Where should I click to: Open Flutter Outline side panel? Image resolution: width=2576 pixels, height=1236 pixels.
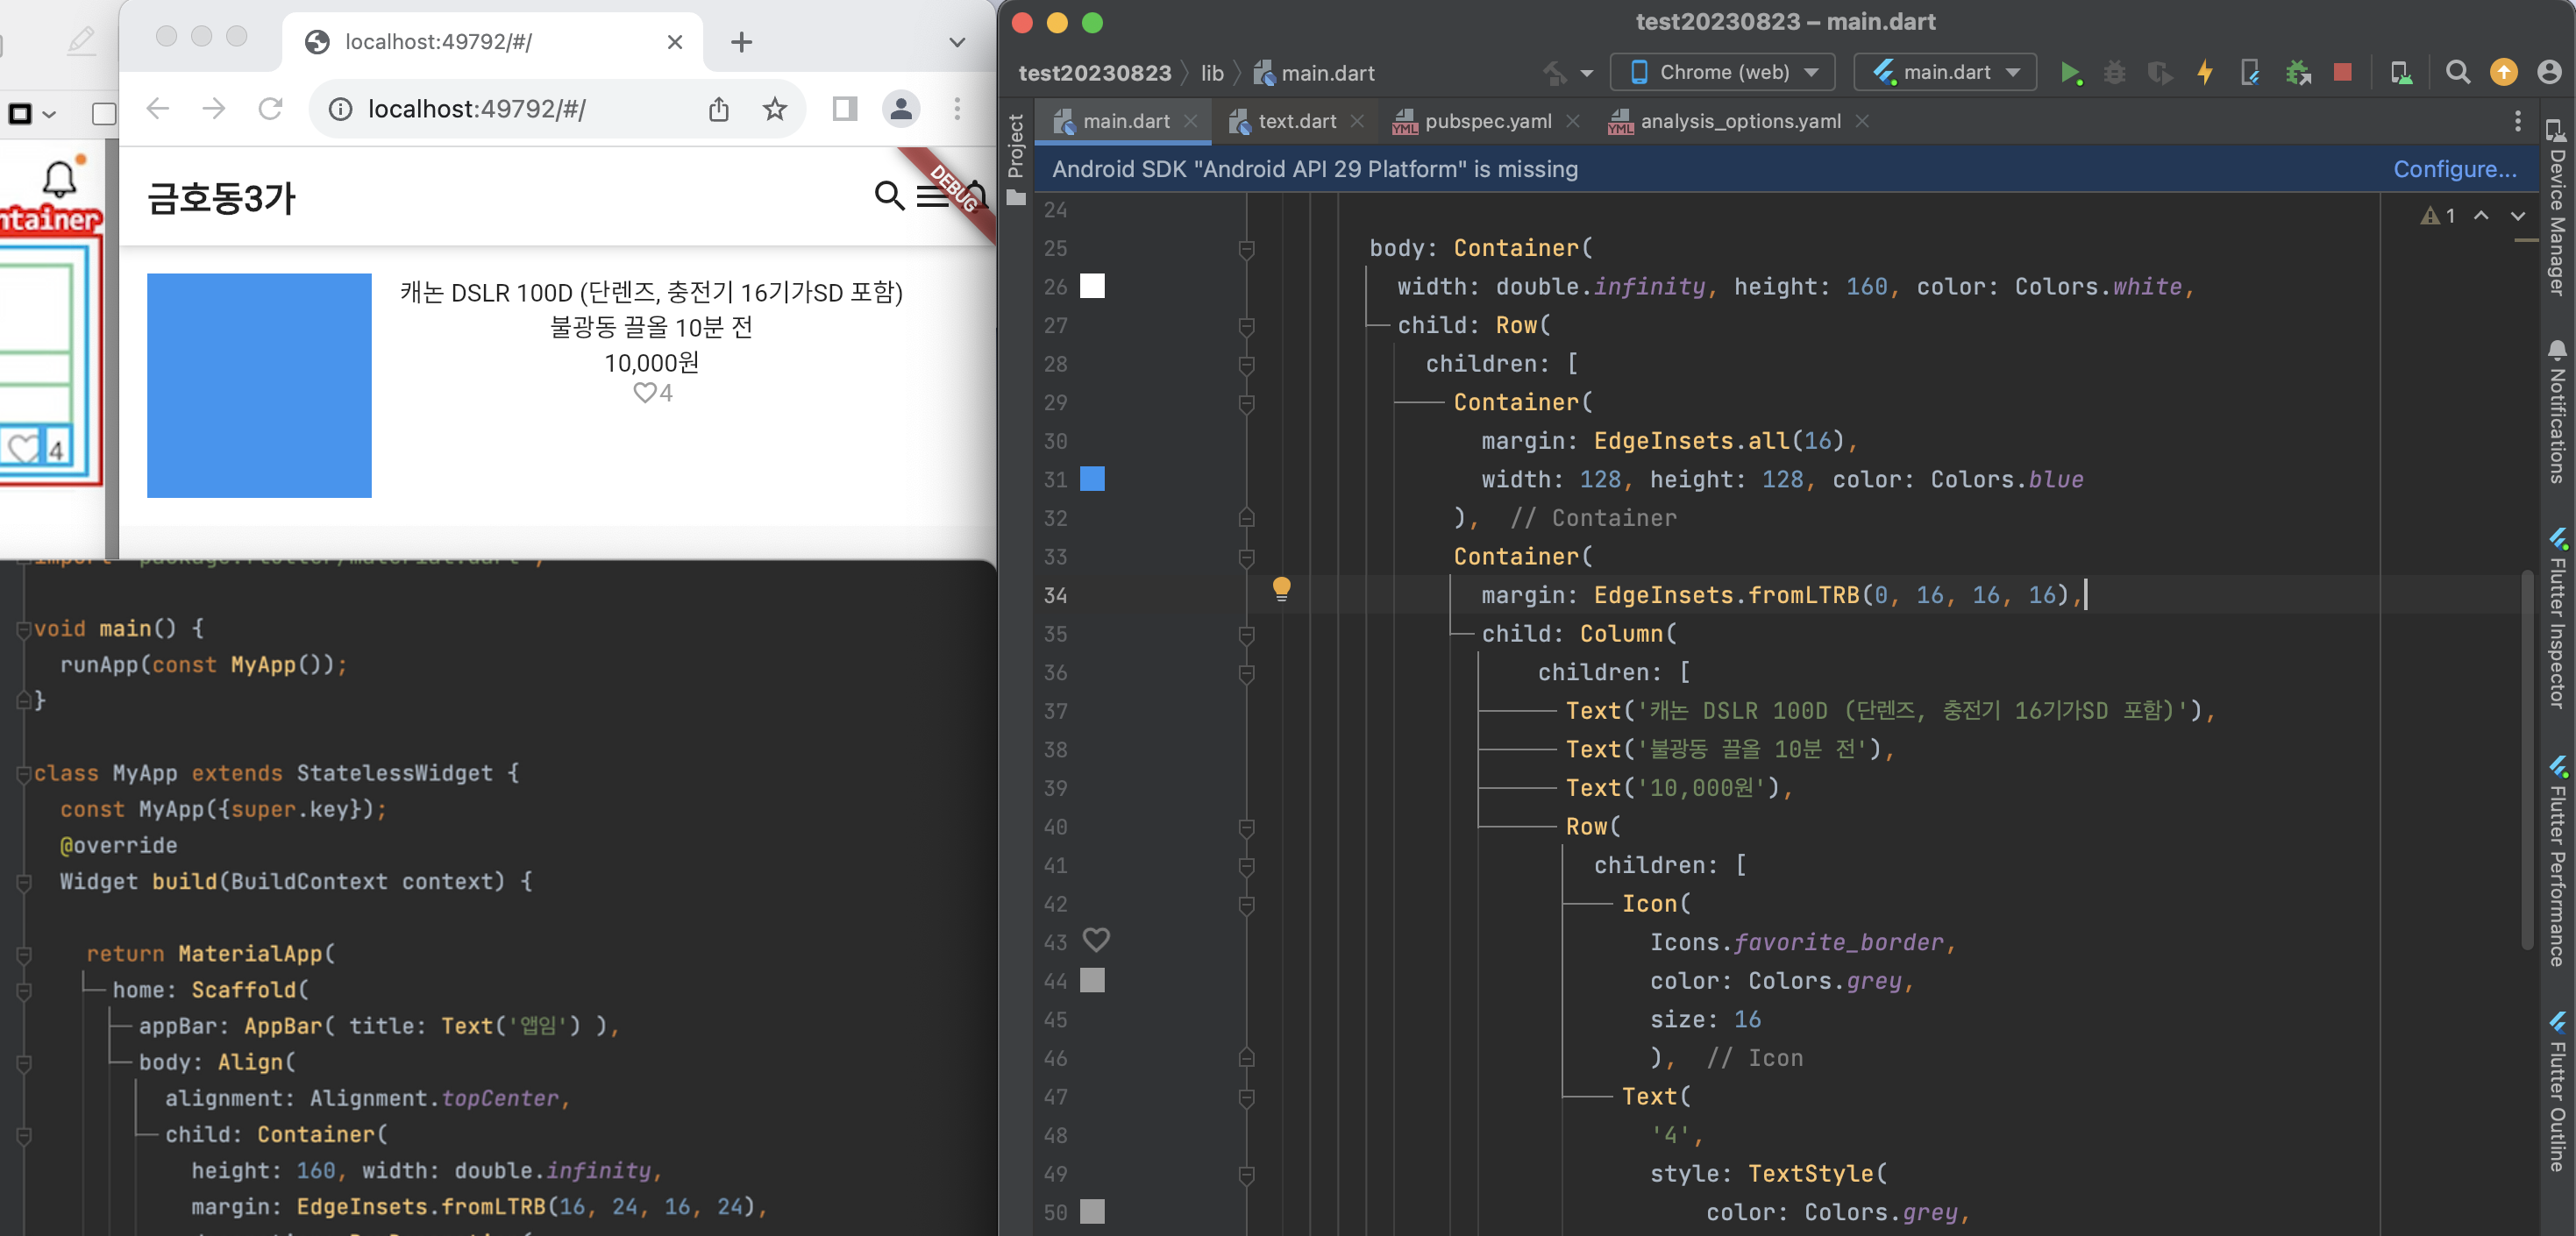(x=2557, y=1092)
